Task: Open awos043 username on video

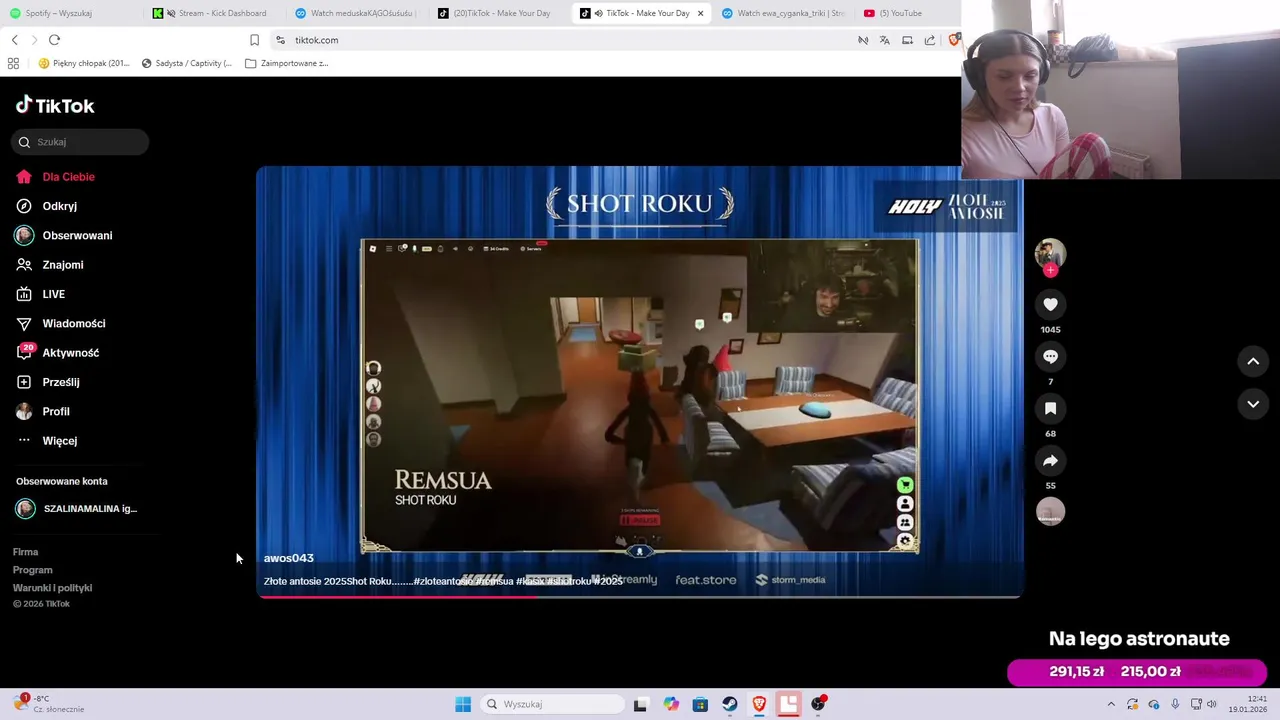Action: pyautogui.click(x=289, y=558)
